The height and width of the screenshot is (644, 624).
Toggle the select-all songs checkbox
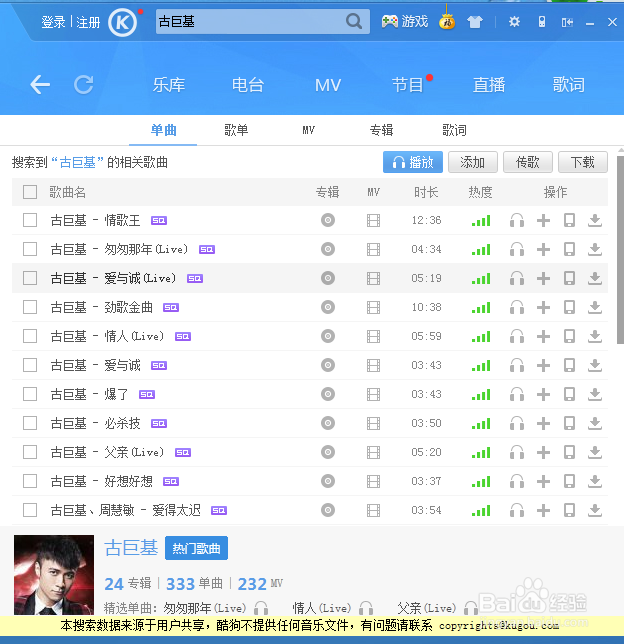coord(30,192)
